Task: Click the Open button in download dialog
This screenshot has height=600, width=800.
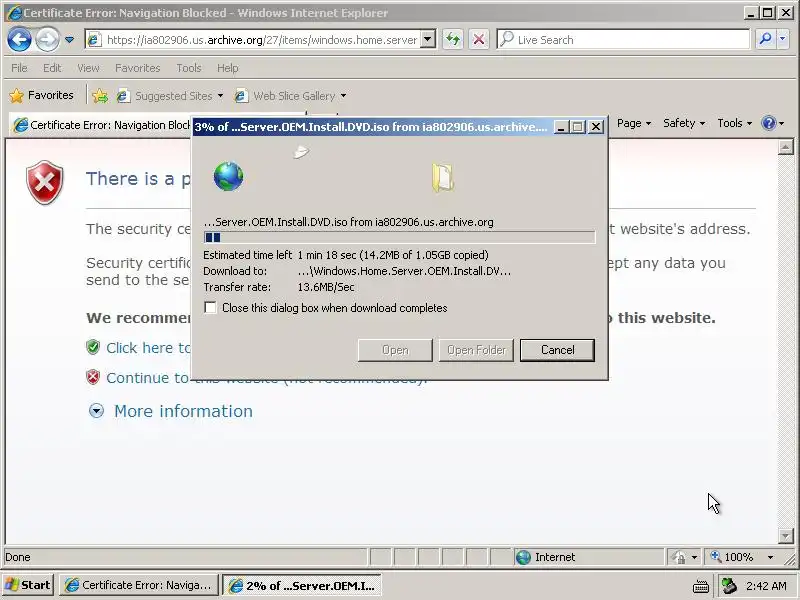Action: pos(395,350)
